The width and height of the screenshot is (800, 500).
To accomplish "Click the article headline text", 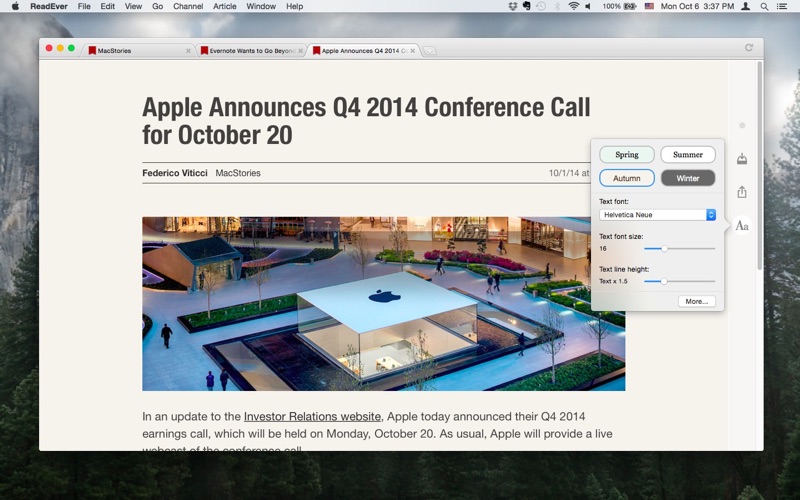I will [x=366, y=121].
